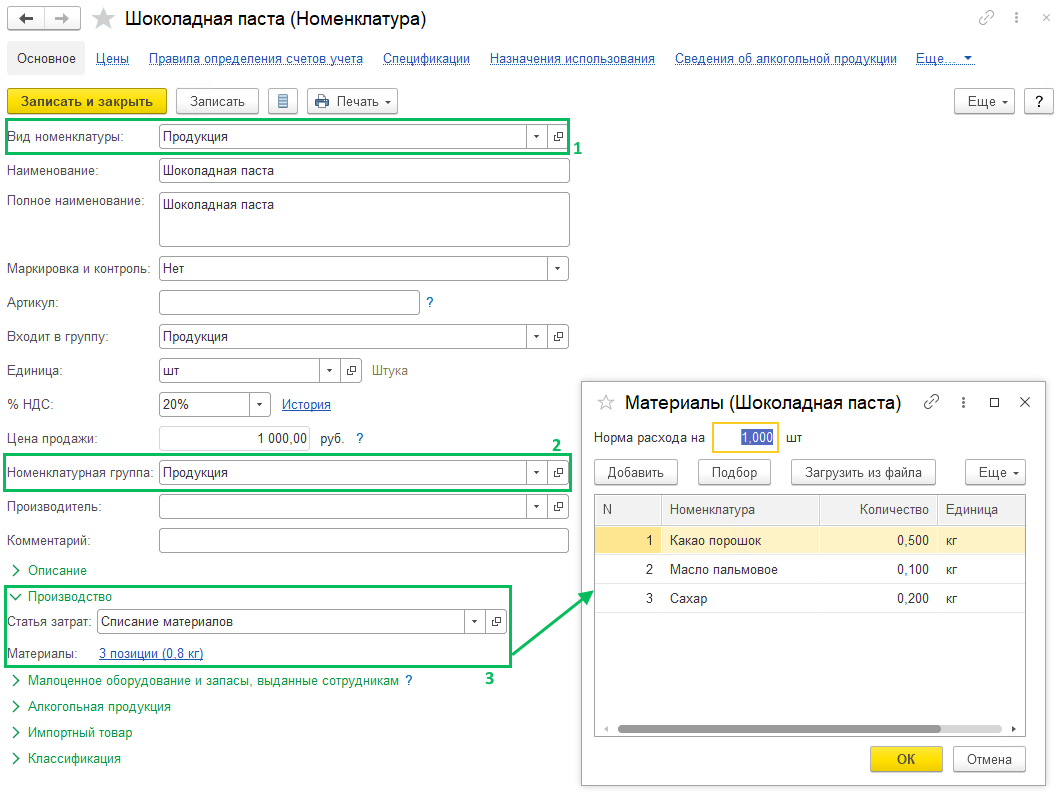Viewport: 1057px width, 792px height.
Task: Open the Цены tab
Action: tap(112, 59)
